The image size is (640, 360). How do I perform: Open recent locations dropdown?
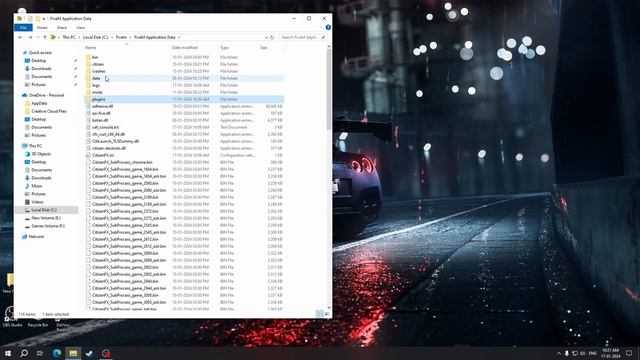(38, 37)
